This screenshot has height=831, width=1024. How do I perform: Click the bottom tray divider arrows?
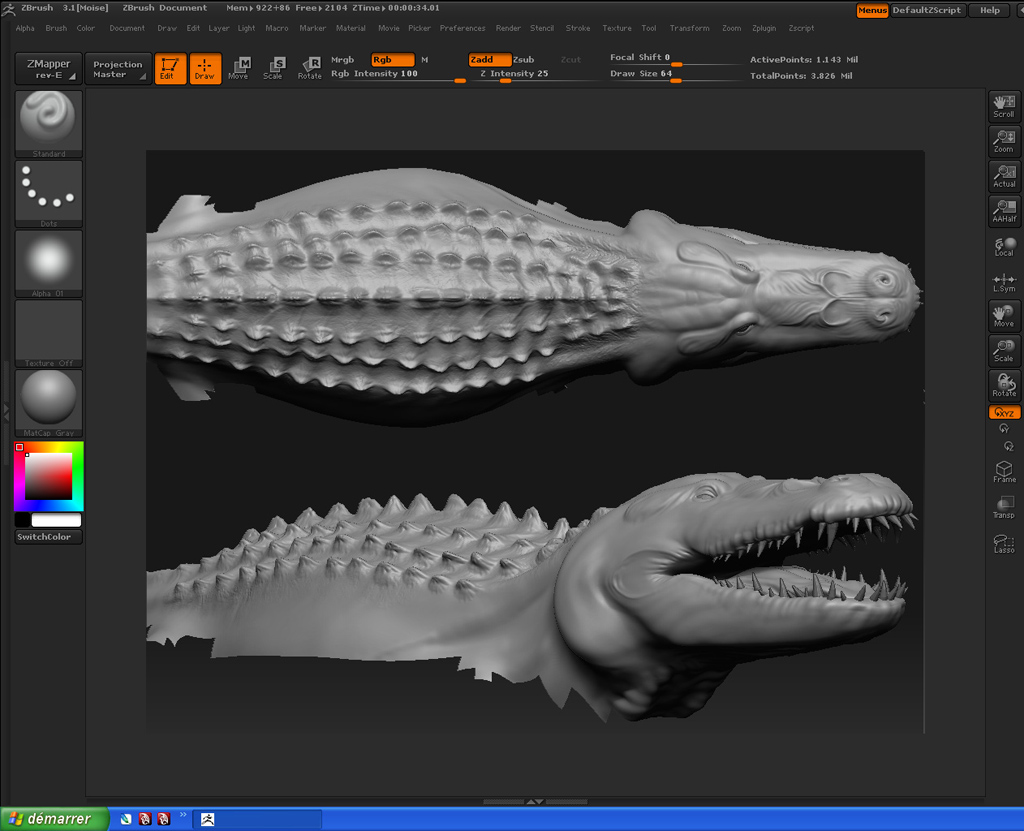pos(535,802)
